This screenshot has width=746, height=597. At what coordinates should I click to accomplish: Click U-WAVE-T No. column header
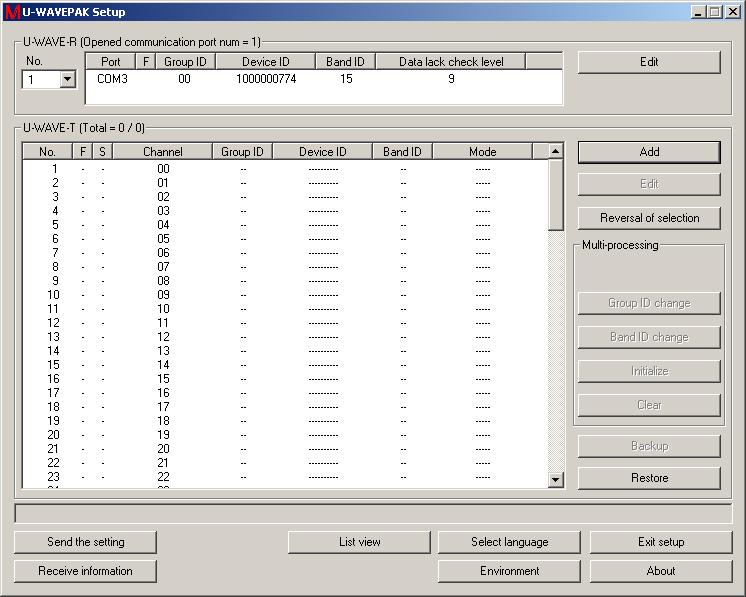(47, 151)
